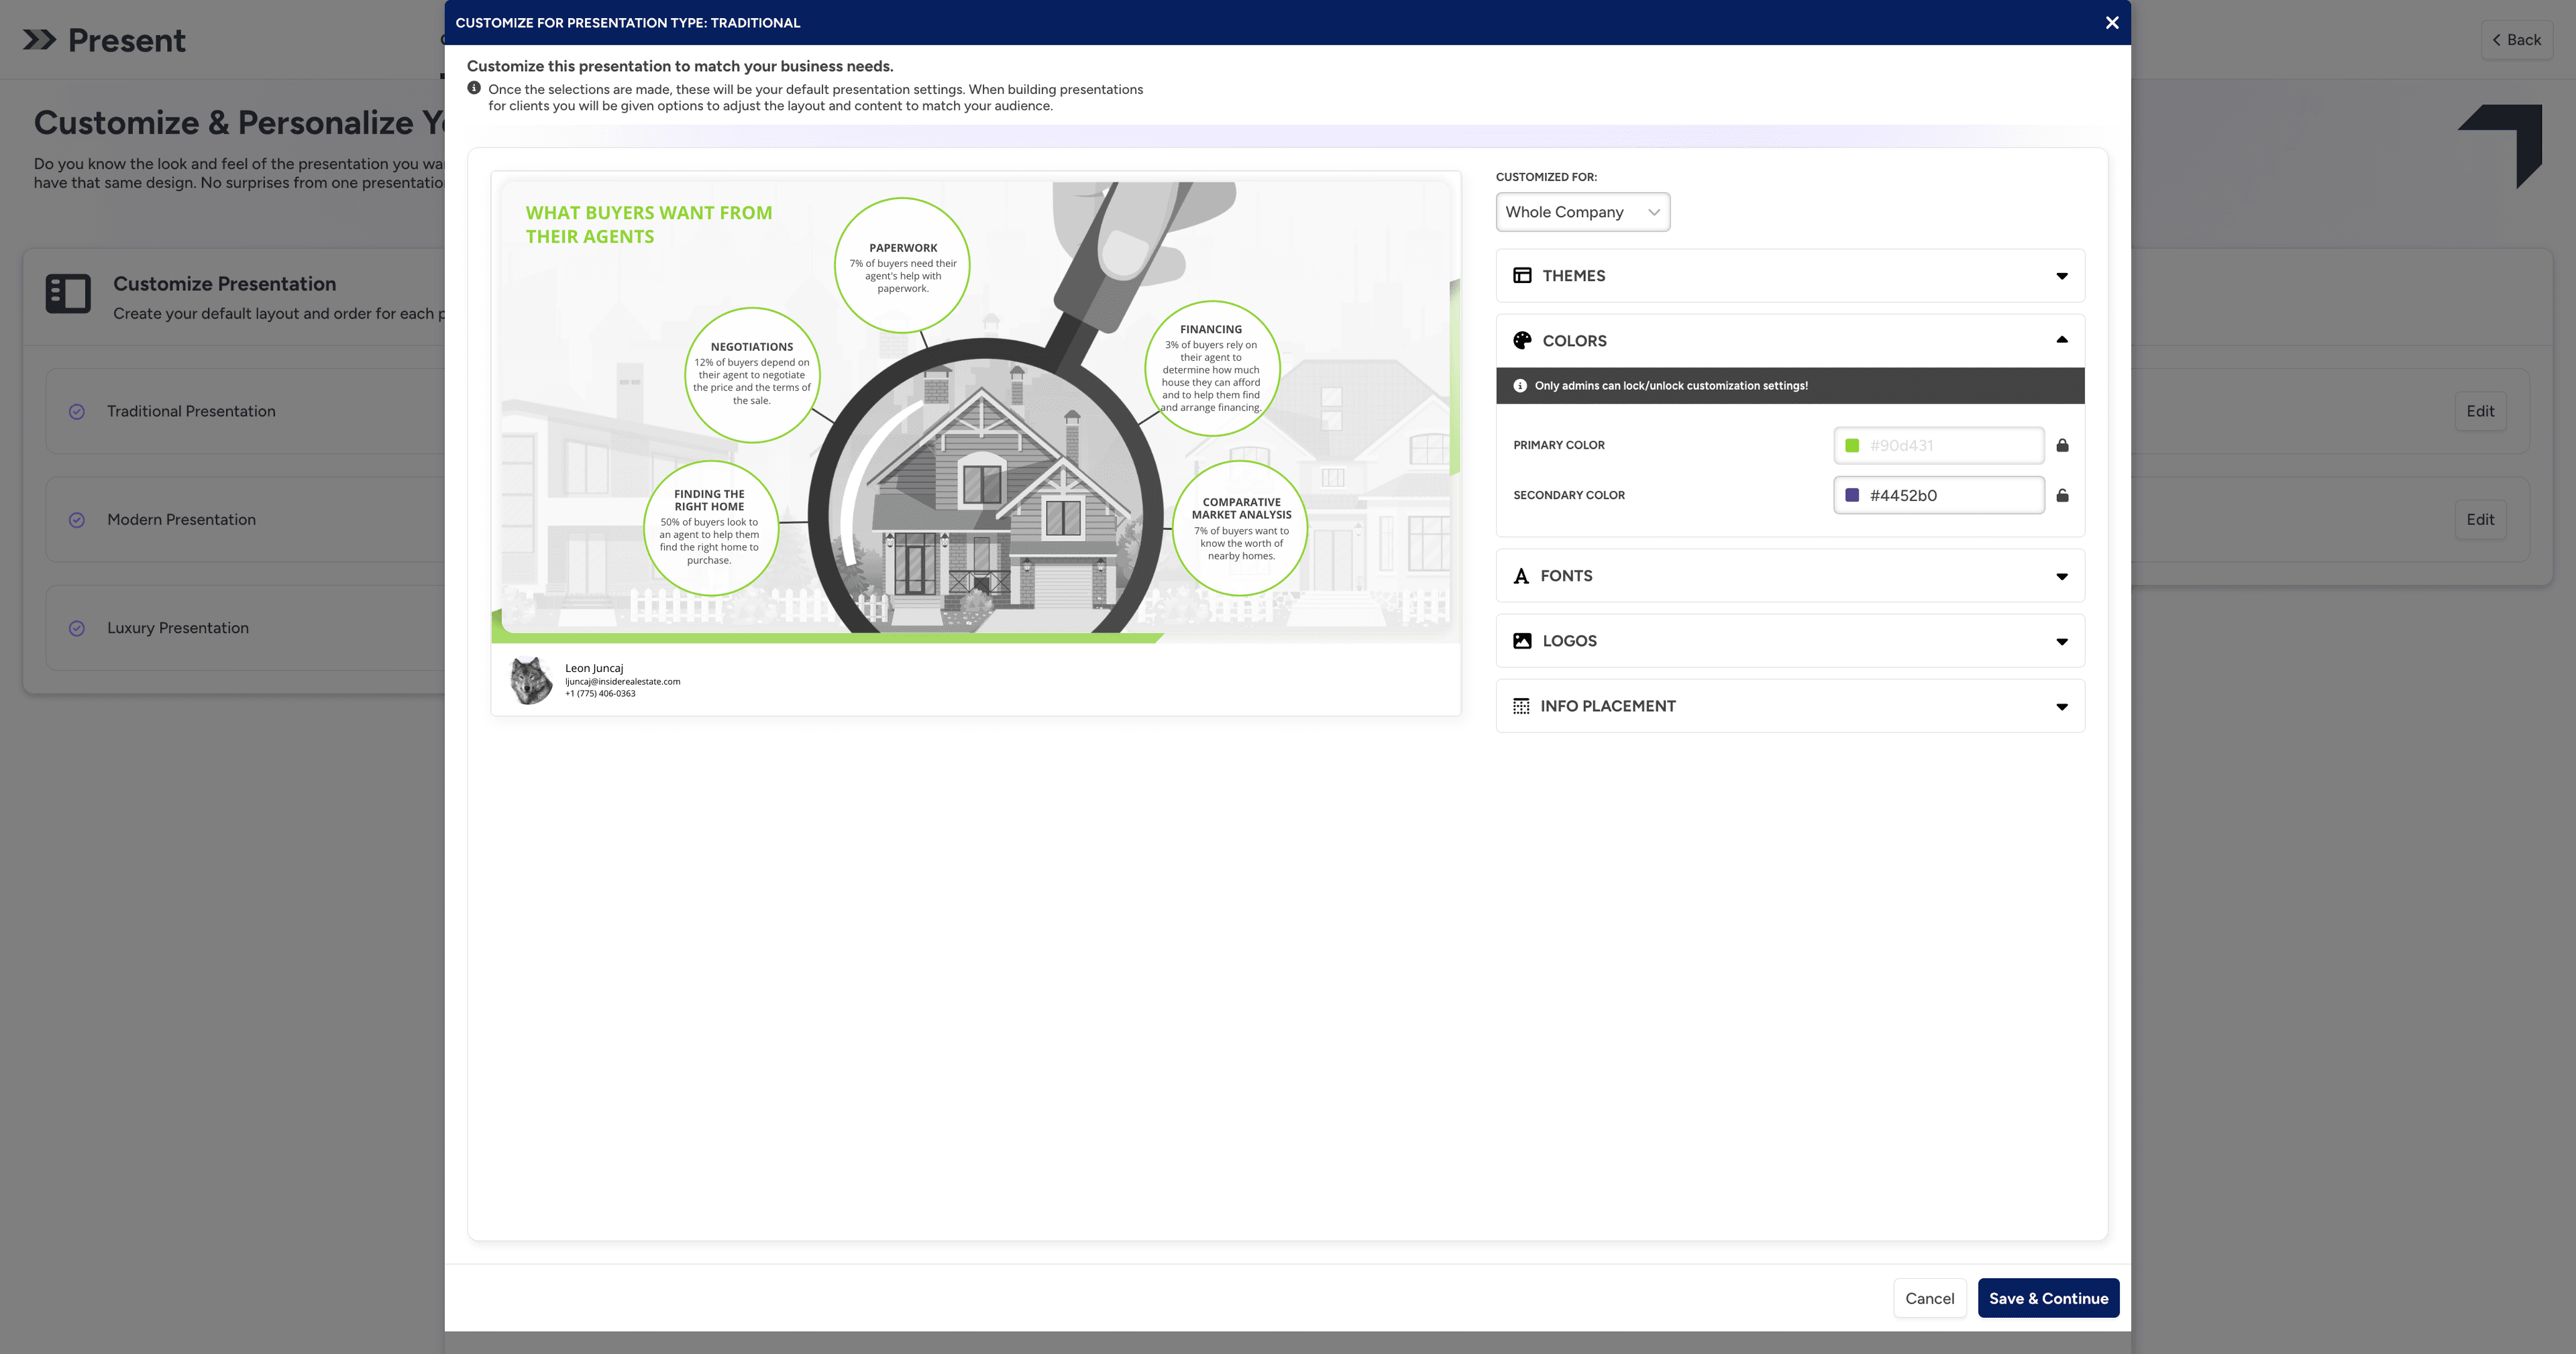
Task: Click the Customize Presentation heading in background
Action: (x=224, y=284)
